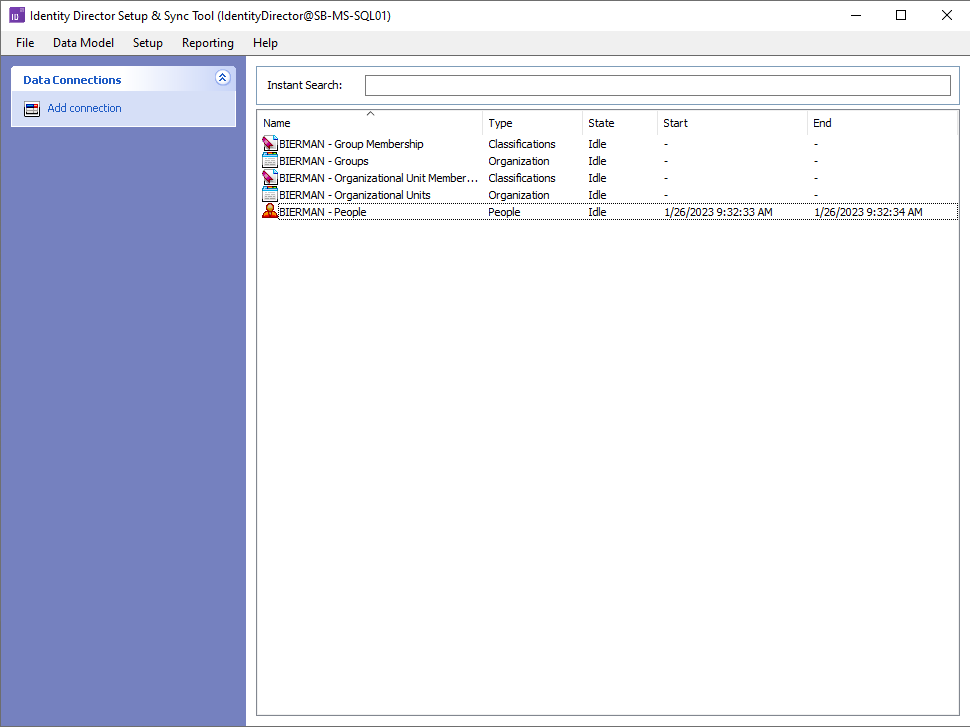Sort by the Type column header
The width and height of the screenshot is (970, 727).
pos(532,123)
